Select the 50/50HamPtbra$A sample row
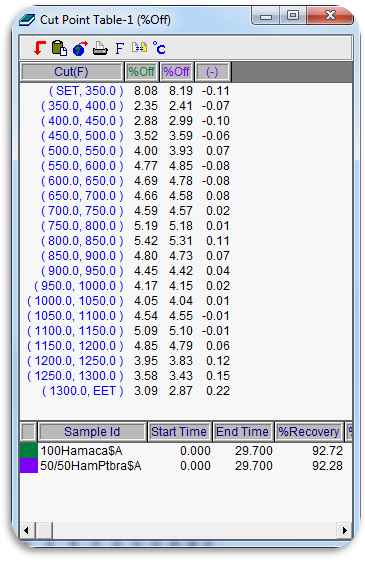Image resolution: width=365 pixels, height=562 pixels. pyautogui.click(x=186, y=466)
